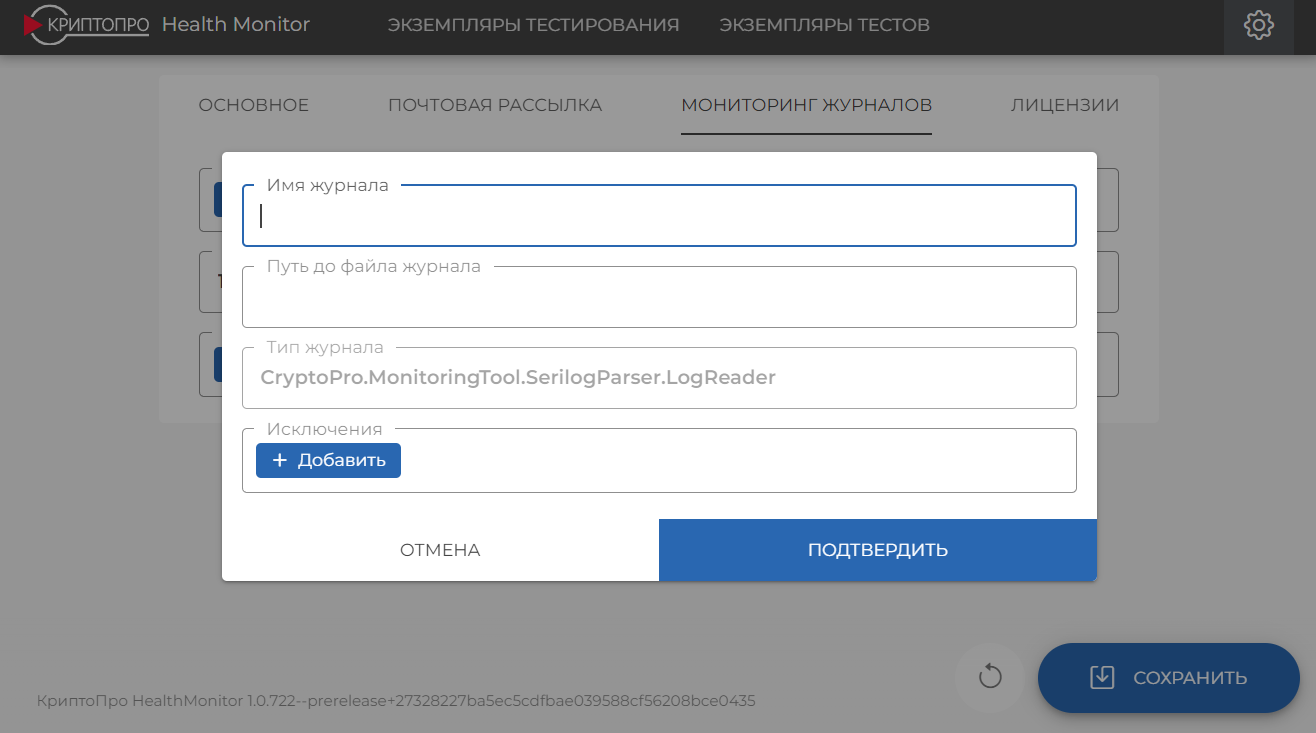The height and width of the screenshot is (733, 1316).
Task: Click the Тип журнала field
Action: coord(659,378)
